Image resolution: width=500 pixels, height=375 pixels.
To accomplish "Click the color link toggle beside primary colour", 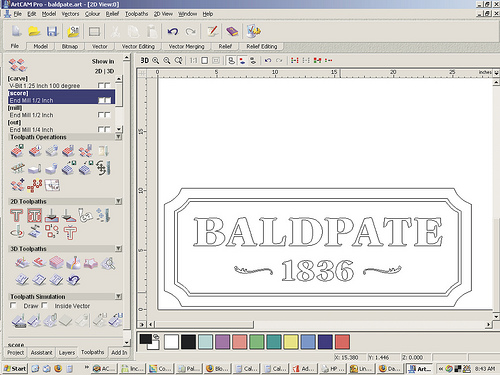I will 156,337.
